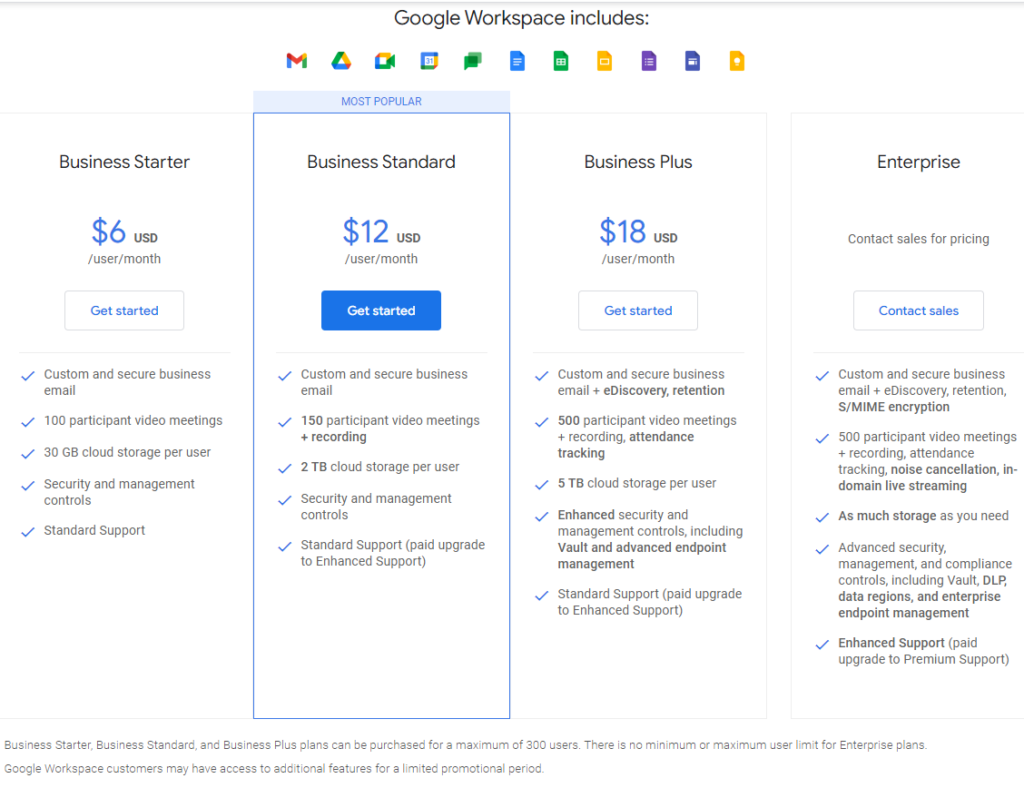The height and width of the screenshot is (788, 1024).
Task: Click the Google Slides icon
Action: [x=605, y=61]
